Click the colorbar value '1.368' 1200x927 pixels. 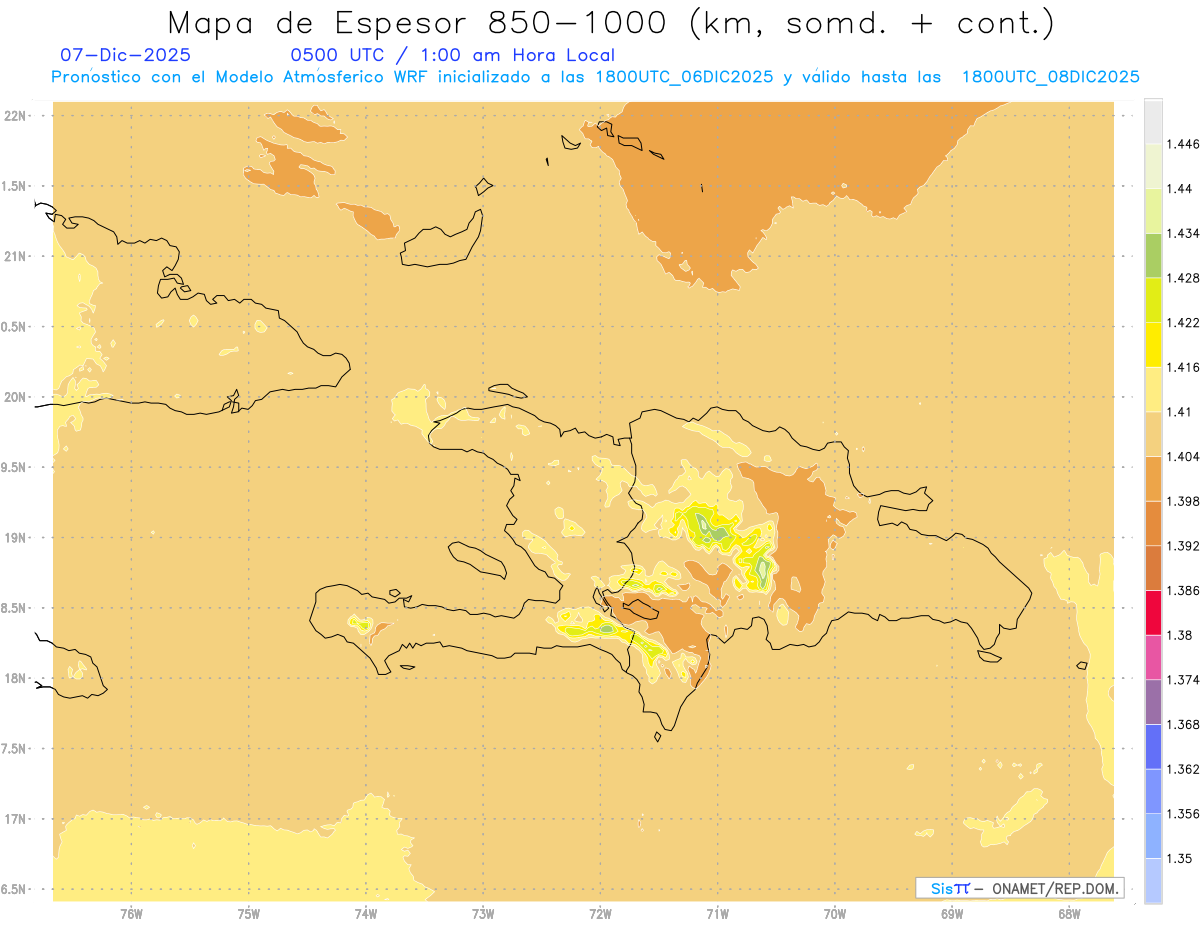click(x=1183, y=725)
